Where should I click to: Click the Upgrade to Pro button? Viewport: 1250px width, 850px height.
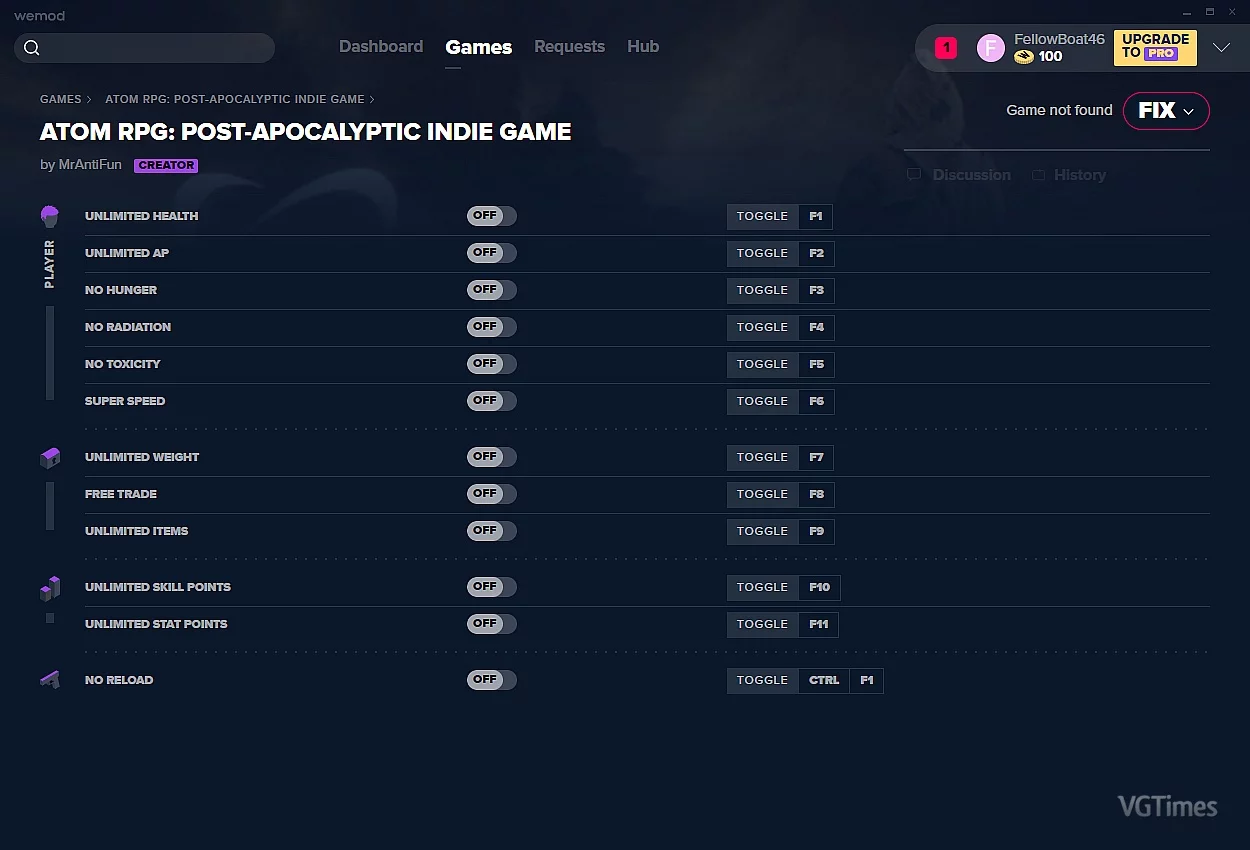(x=1155, y=47)
